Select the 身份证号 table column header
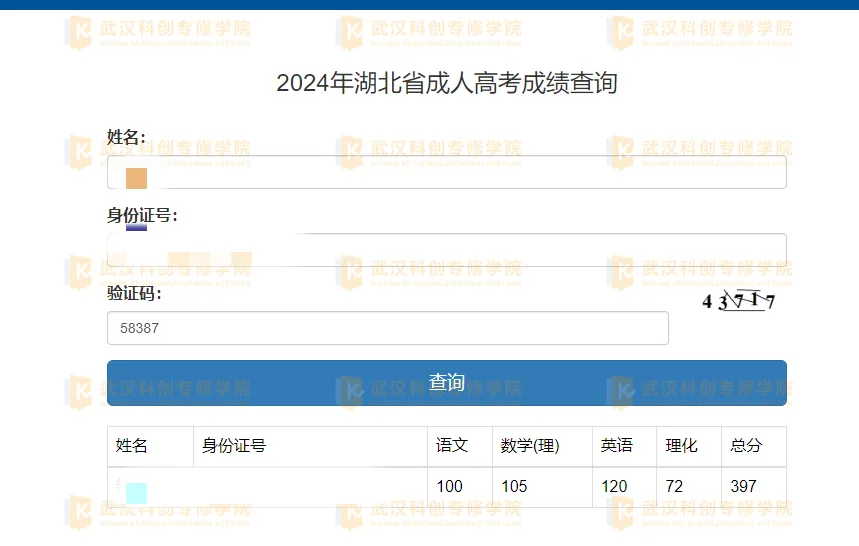Screen dimensions: 859x546 click(234, 446)
